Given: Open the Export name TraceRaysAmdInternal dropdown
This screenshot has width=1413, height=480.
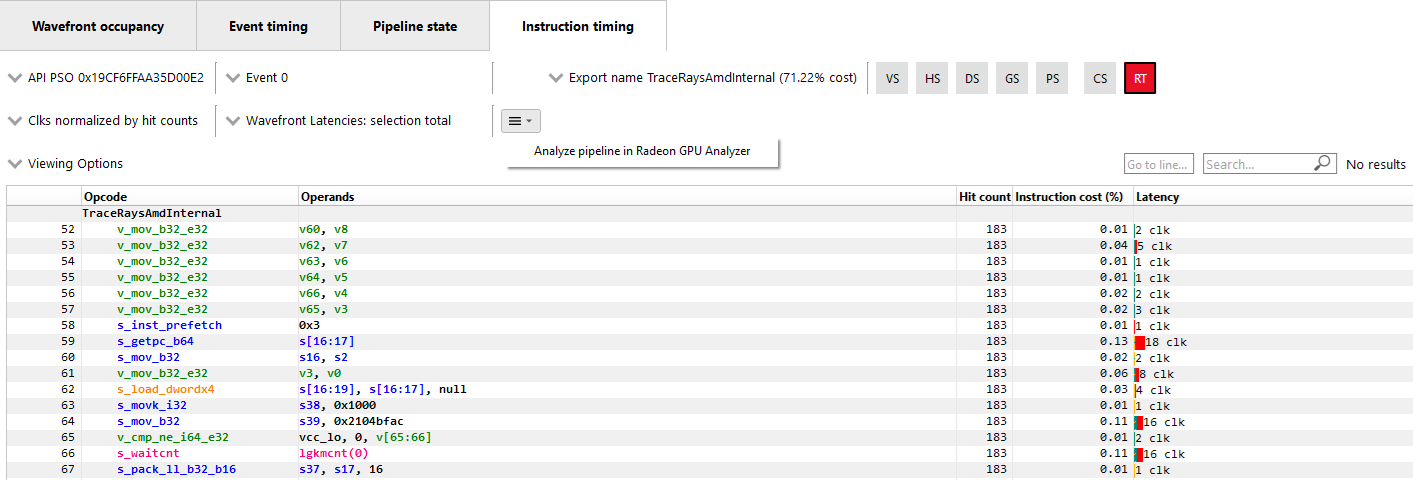Looking at the screenshot, I should [x=703, y=78].
